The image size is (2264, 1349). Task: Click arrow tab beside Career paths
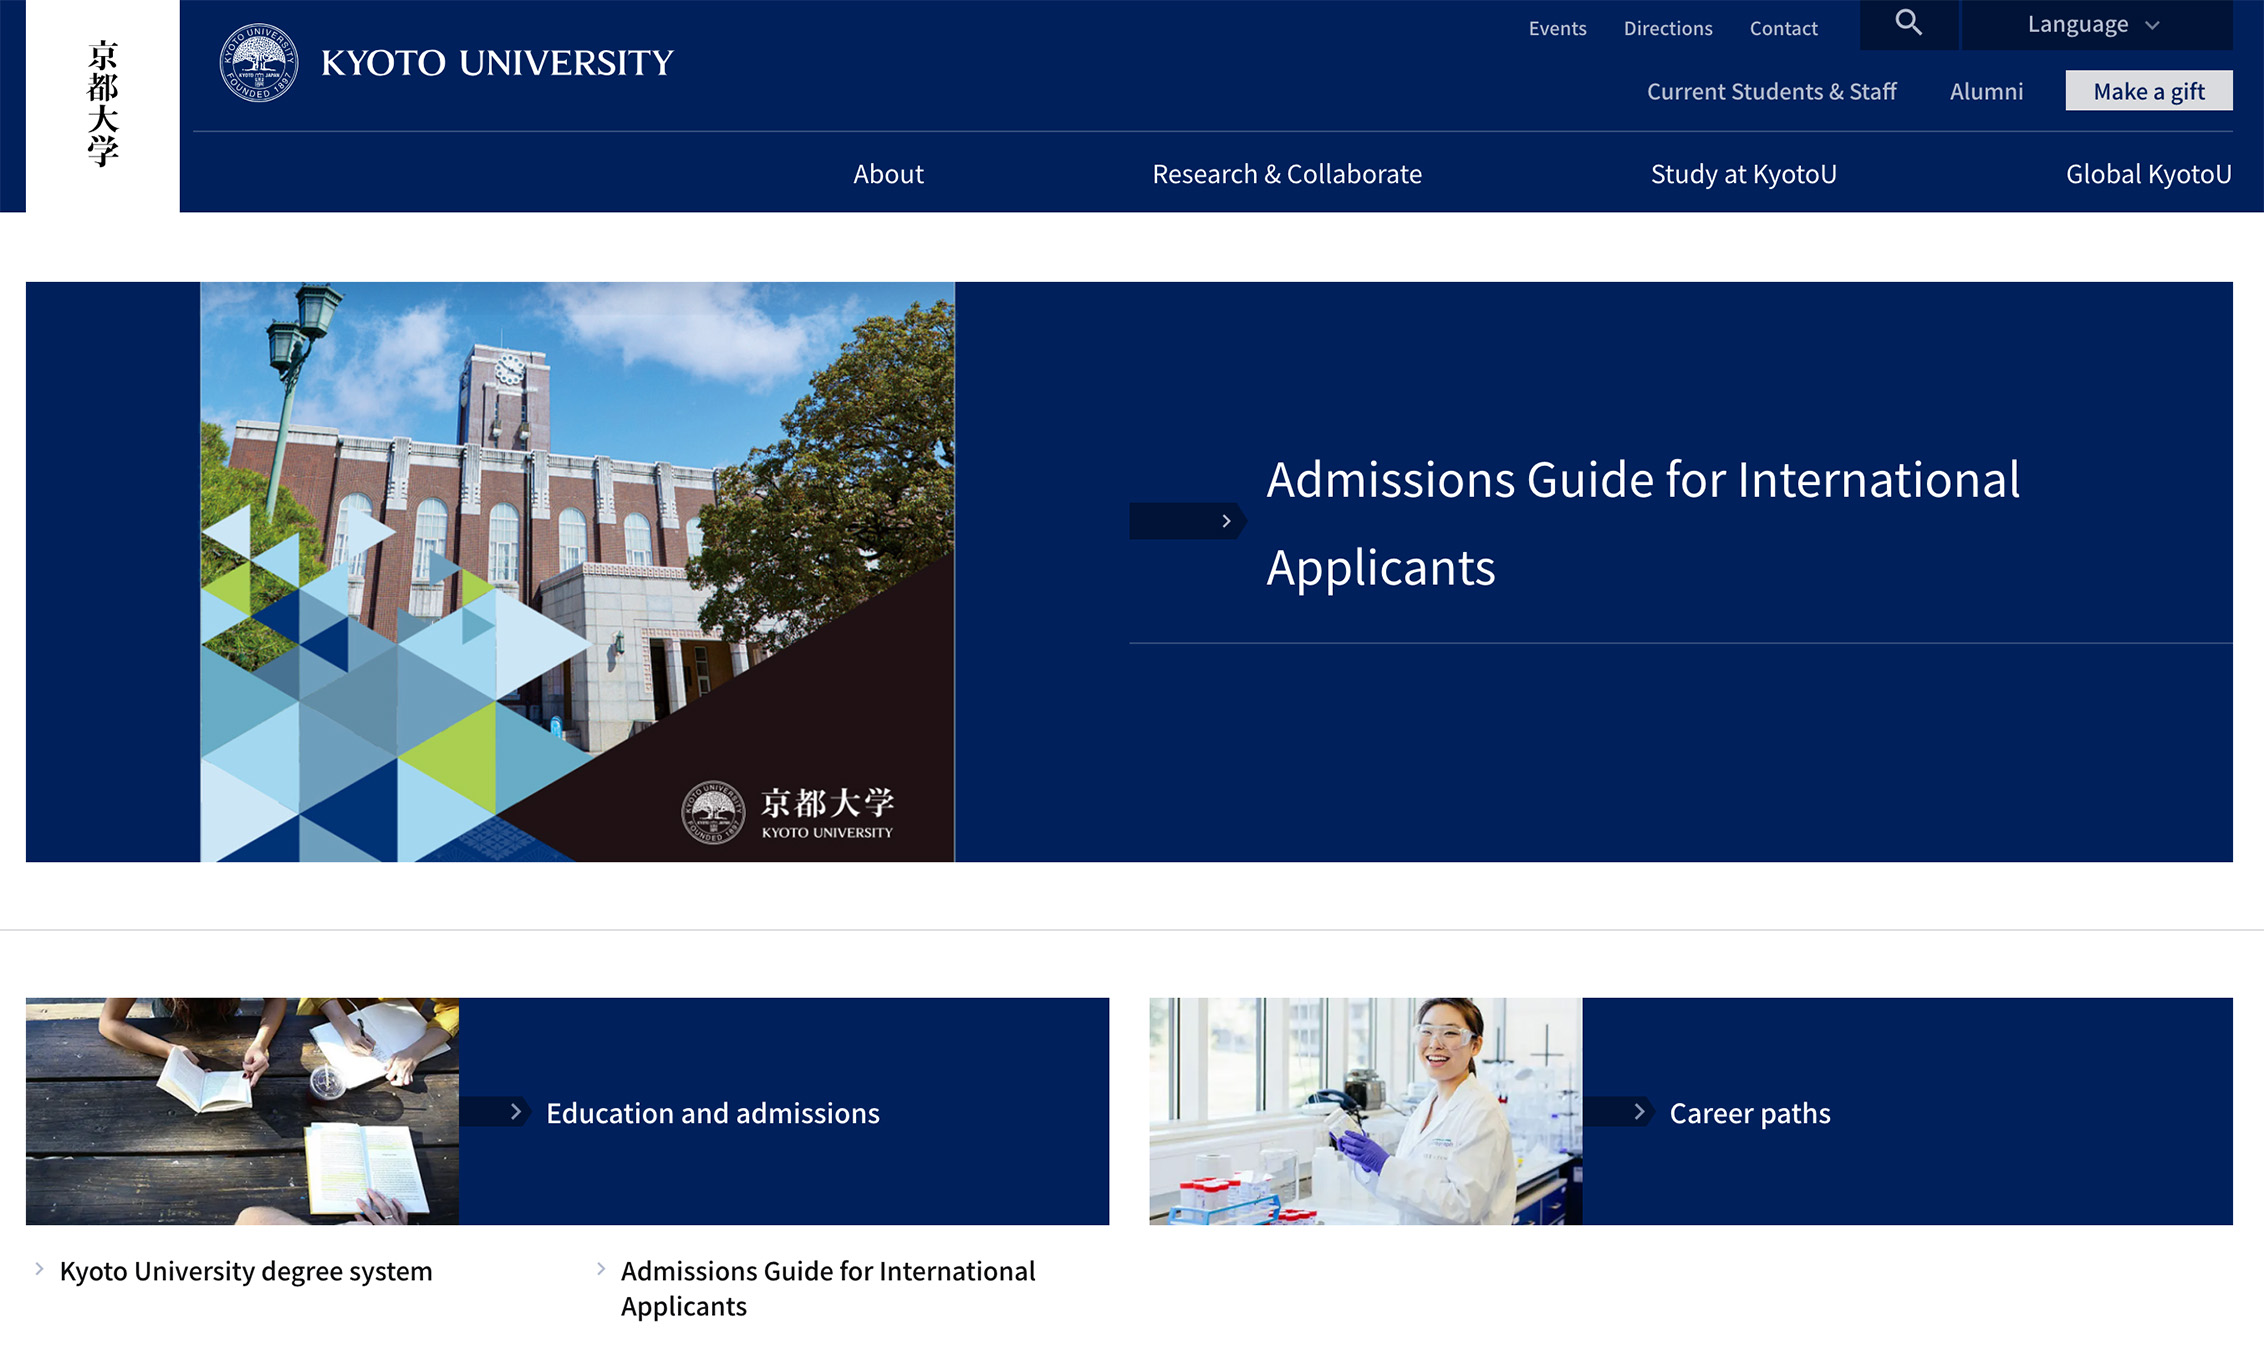[x=1620, y=1112]
